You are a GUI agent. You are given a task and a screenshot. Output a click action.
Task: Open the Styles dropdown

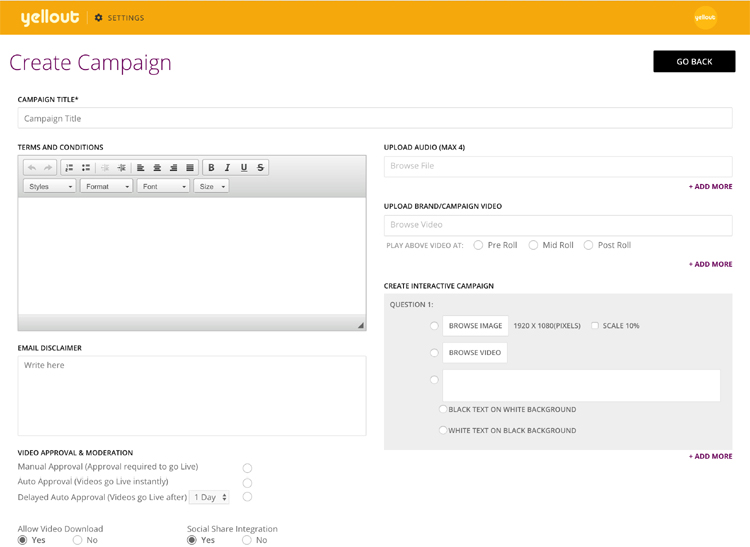[49, 186]
